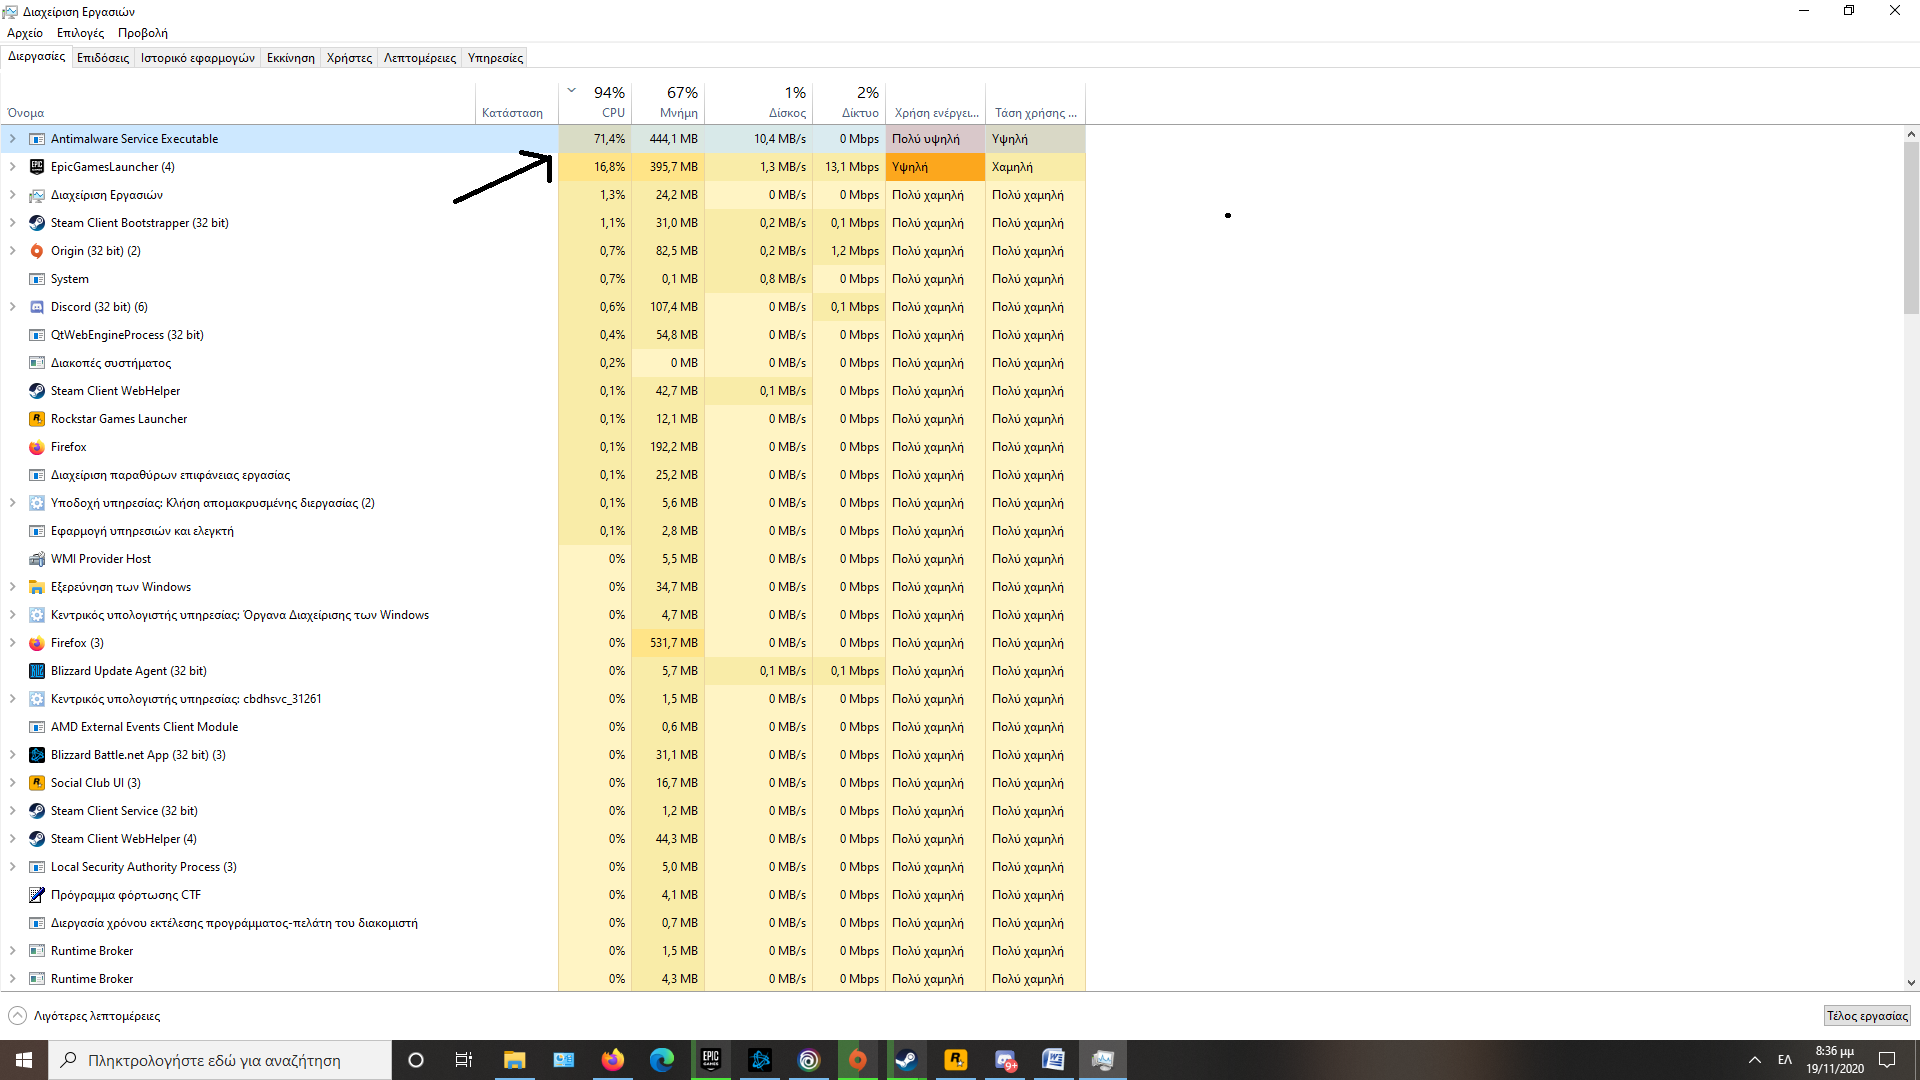
Task: Sort by the Κατάσταση column header
Action: 517,103
